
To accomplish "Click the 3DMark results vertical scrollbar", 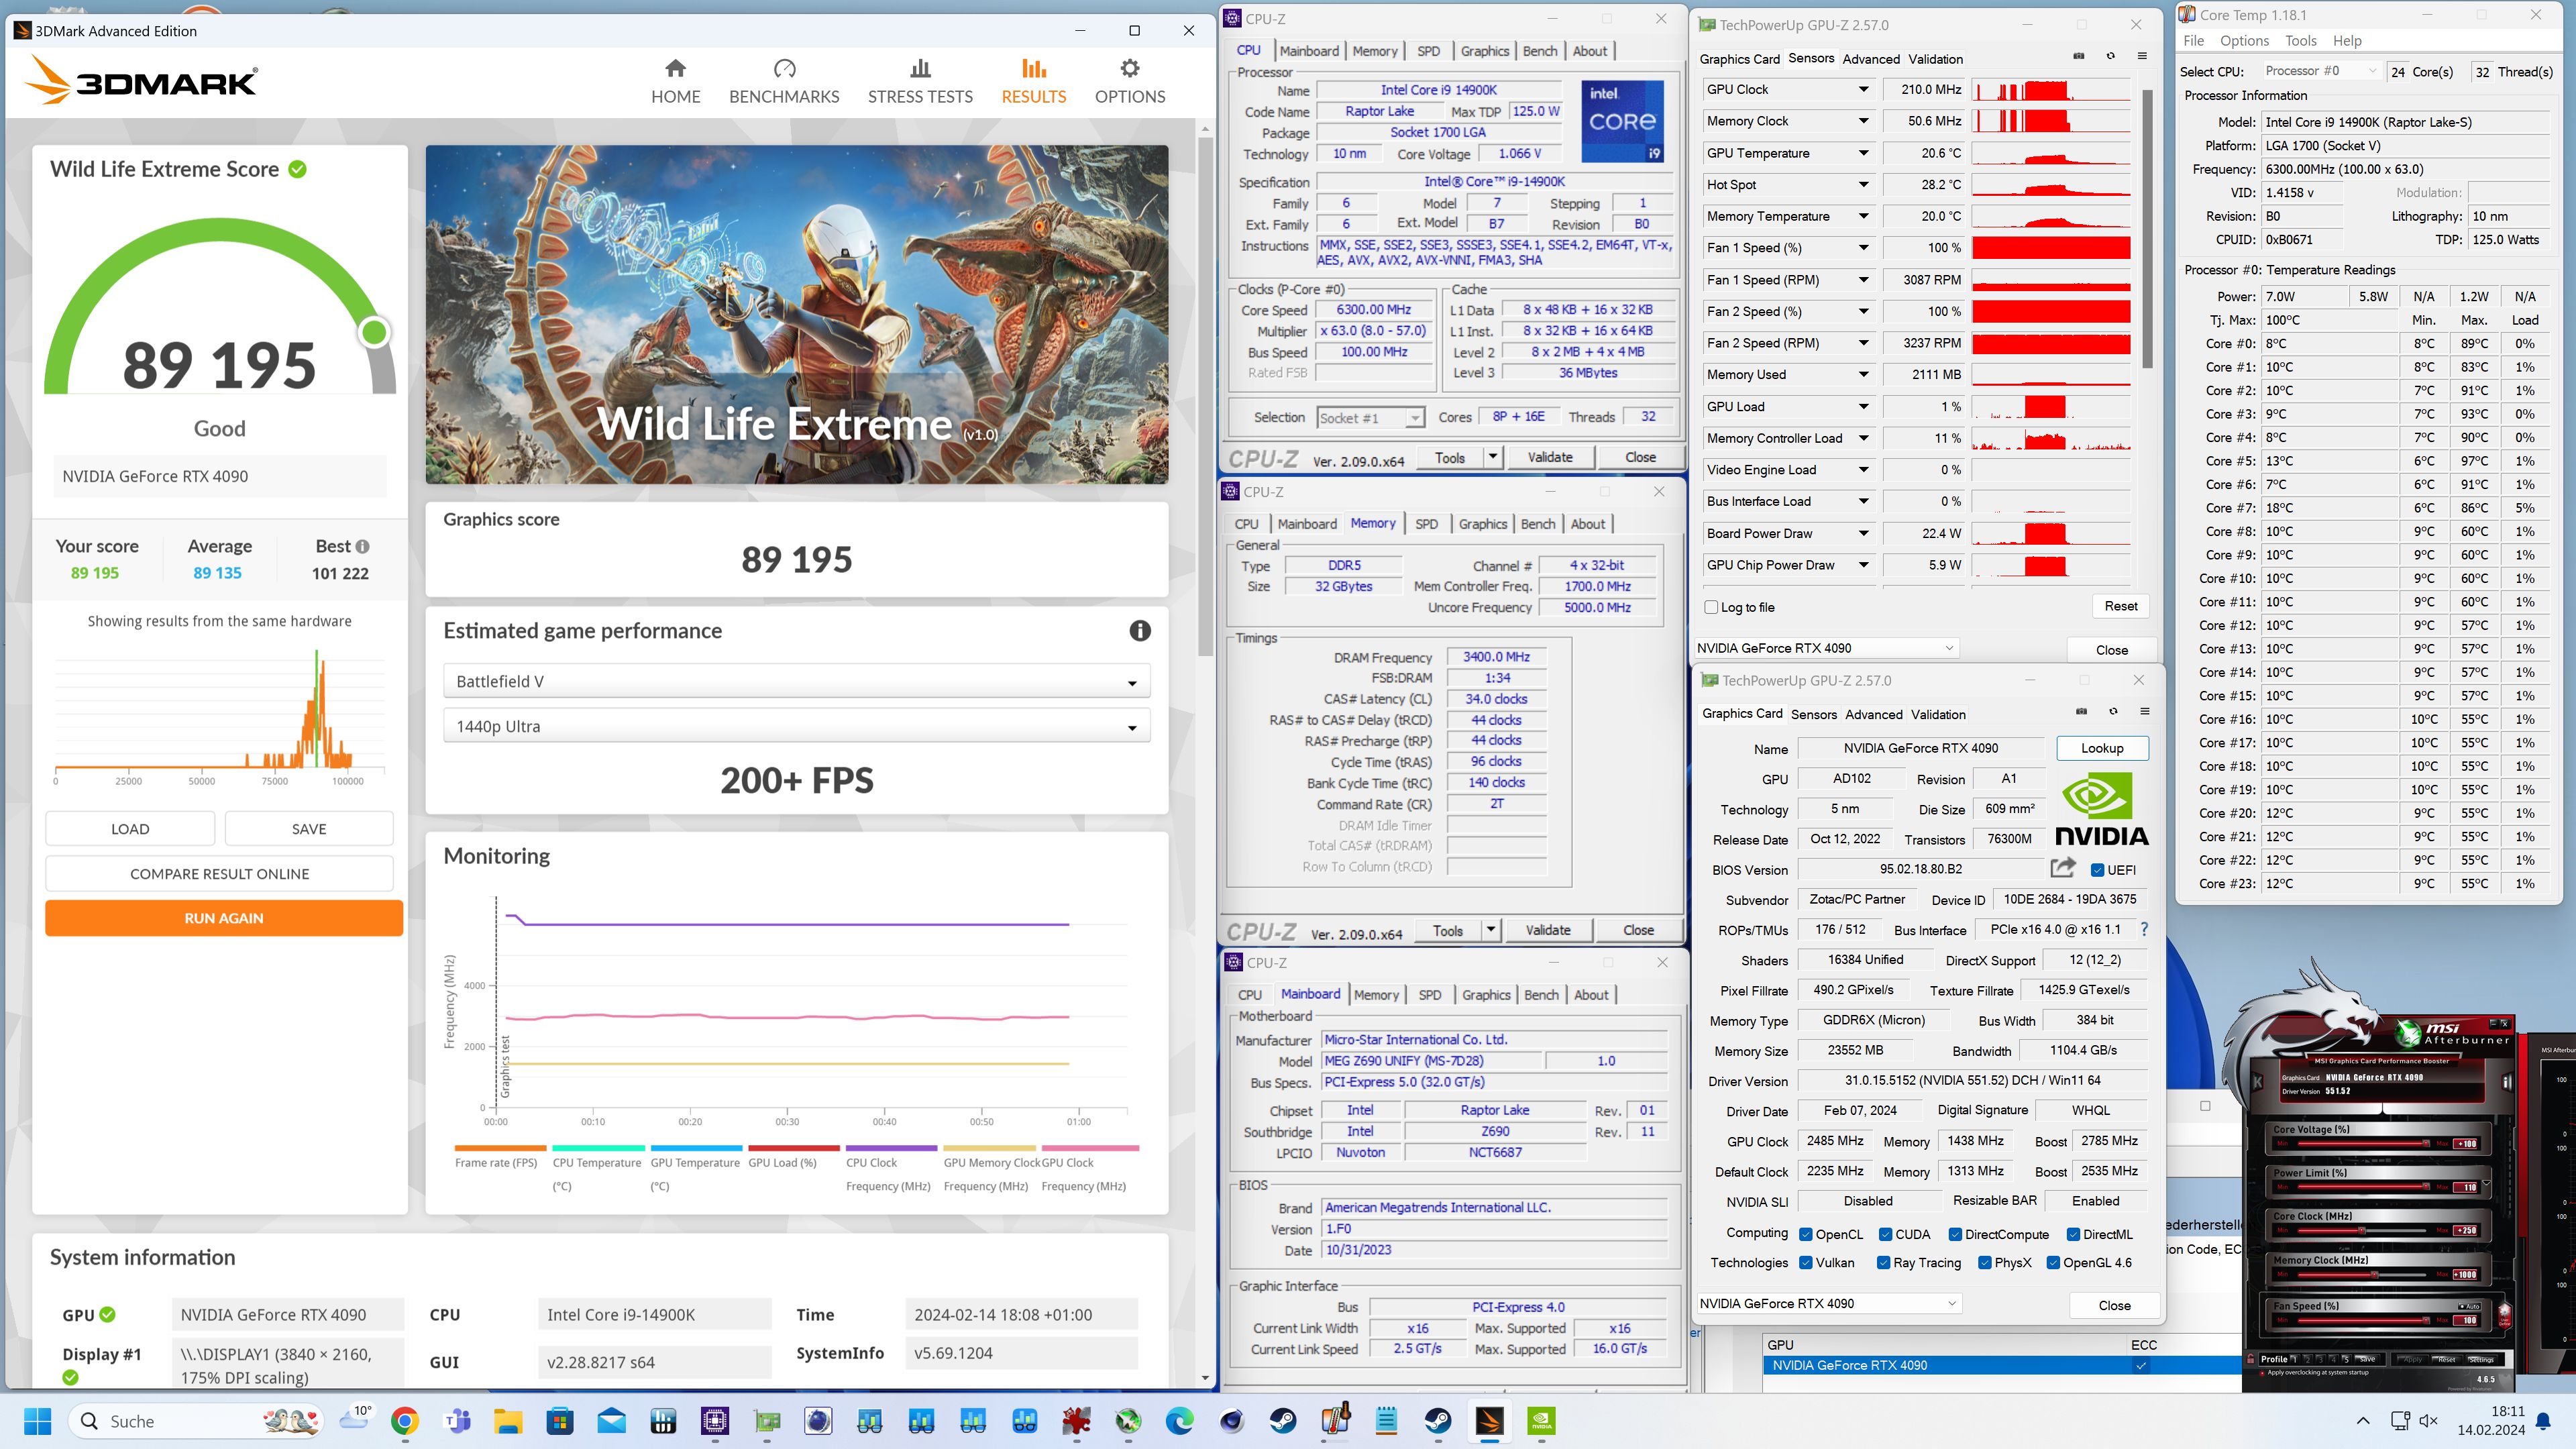I will click(x=1205, y=397).
